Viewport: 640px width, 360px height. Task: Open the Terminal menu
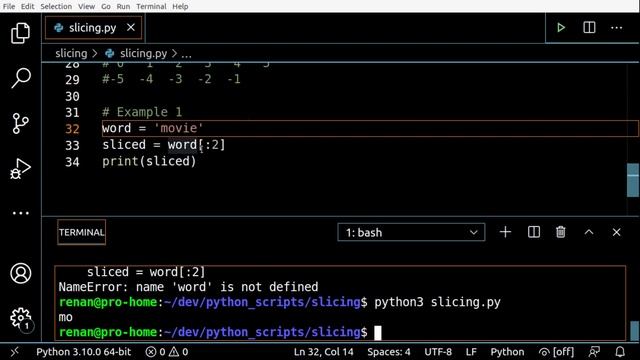click(x=151, y=7)
